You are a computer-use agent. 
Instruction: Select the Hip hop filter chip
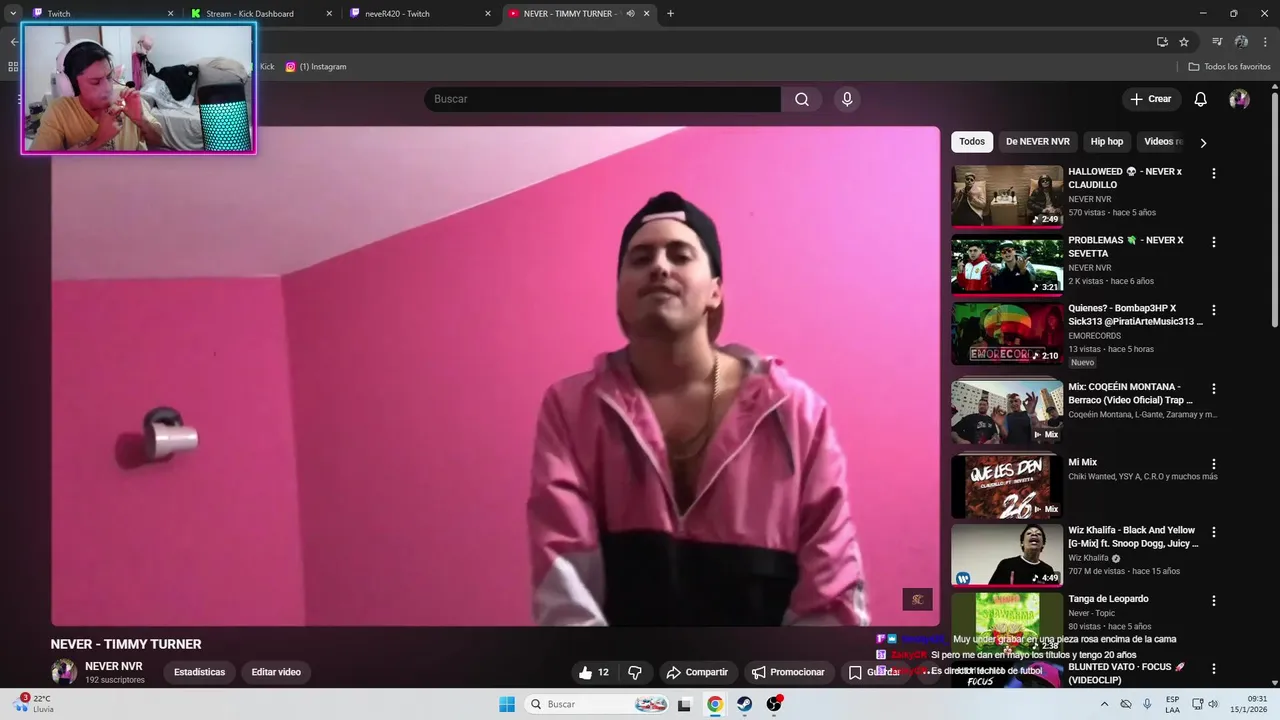pos(1107,142)
